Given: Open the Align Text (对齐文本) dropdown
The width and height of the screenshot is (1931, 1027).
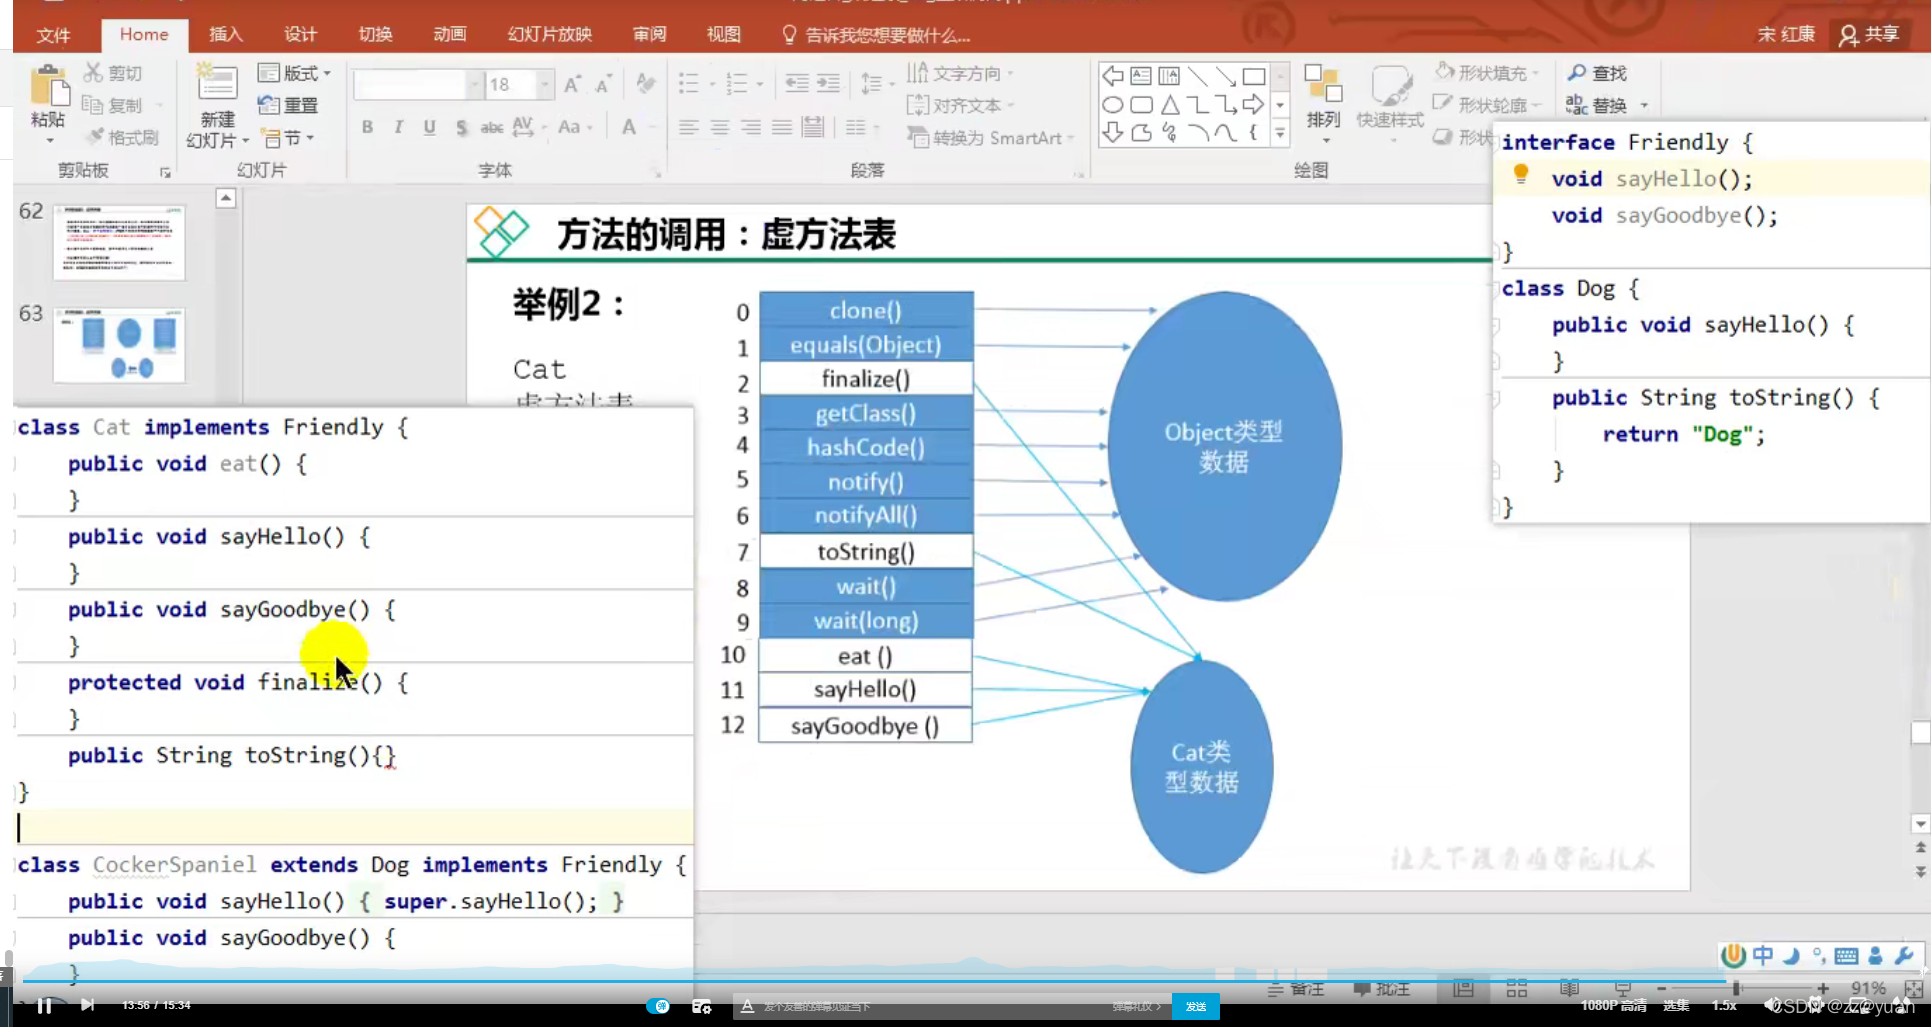Looking at the screenshot, I should (960, 105).
